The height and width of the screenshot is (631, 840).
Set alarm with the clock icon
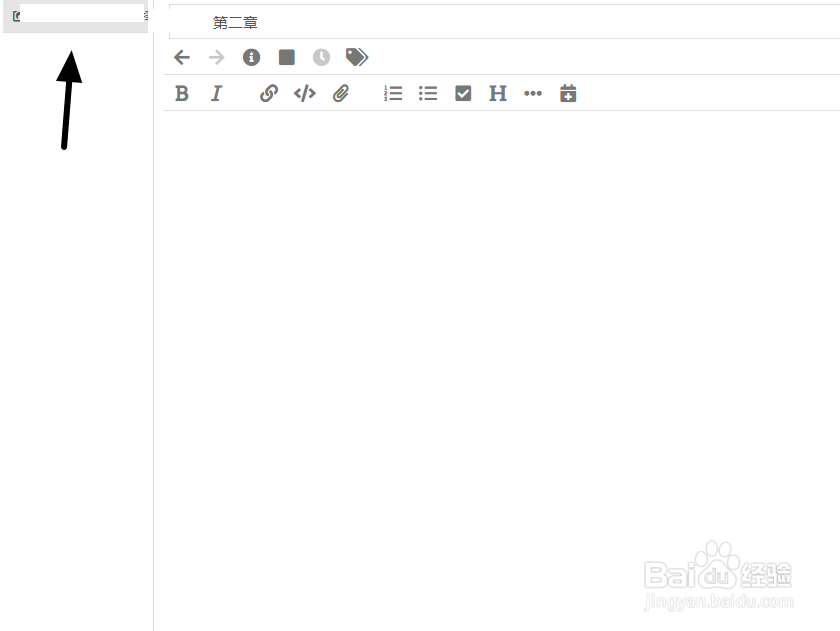tap(321, 57)
